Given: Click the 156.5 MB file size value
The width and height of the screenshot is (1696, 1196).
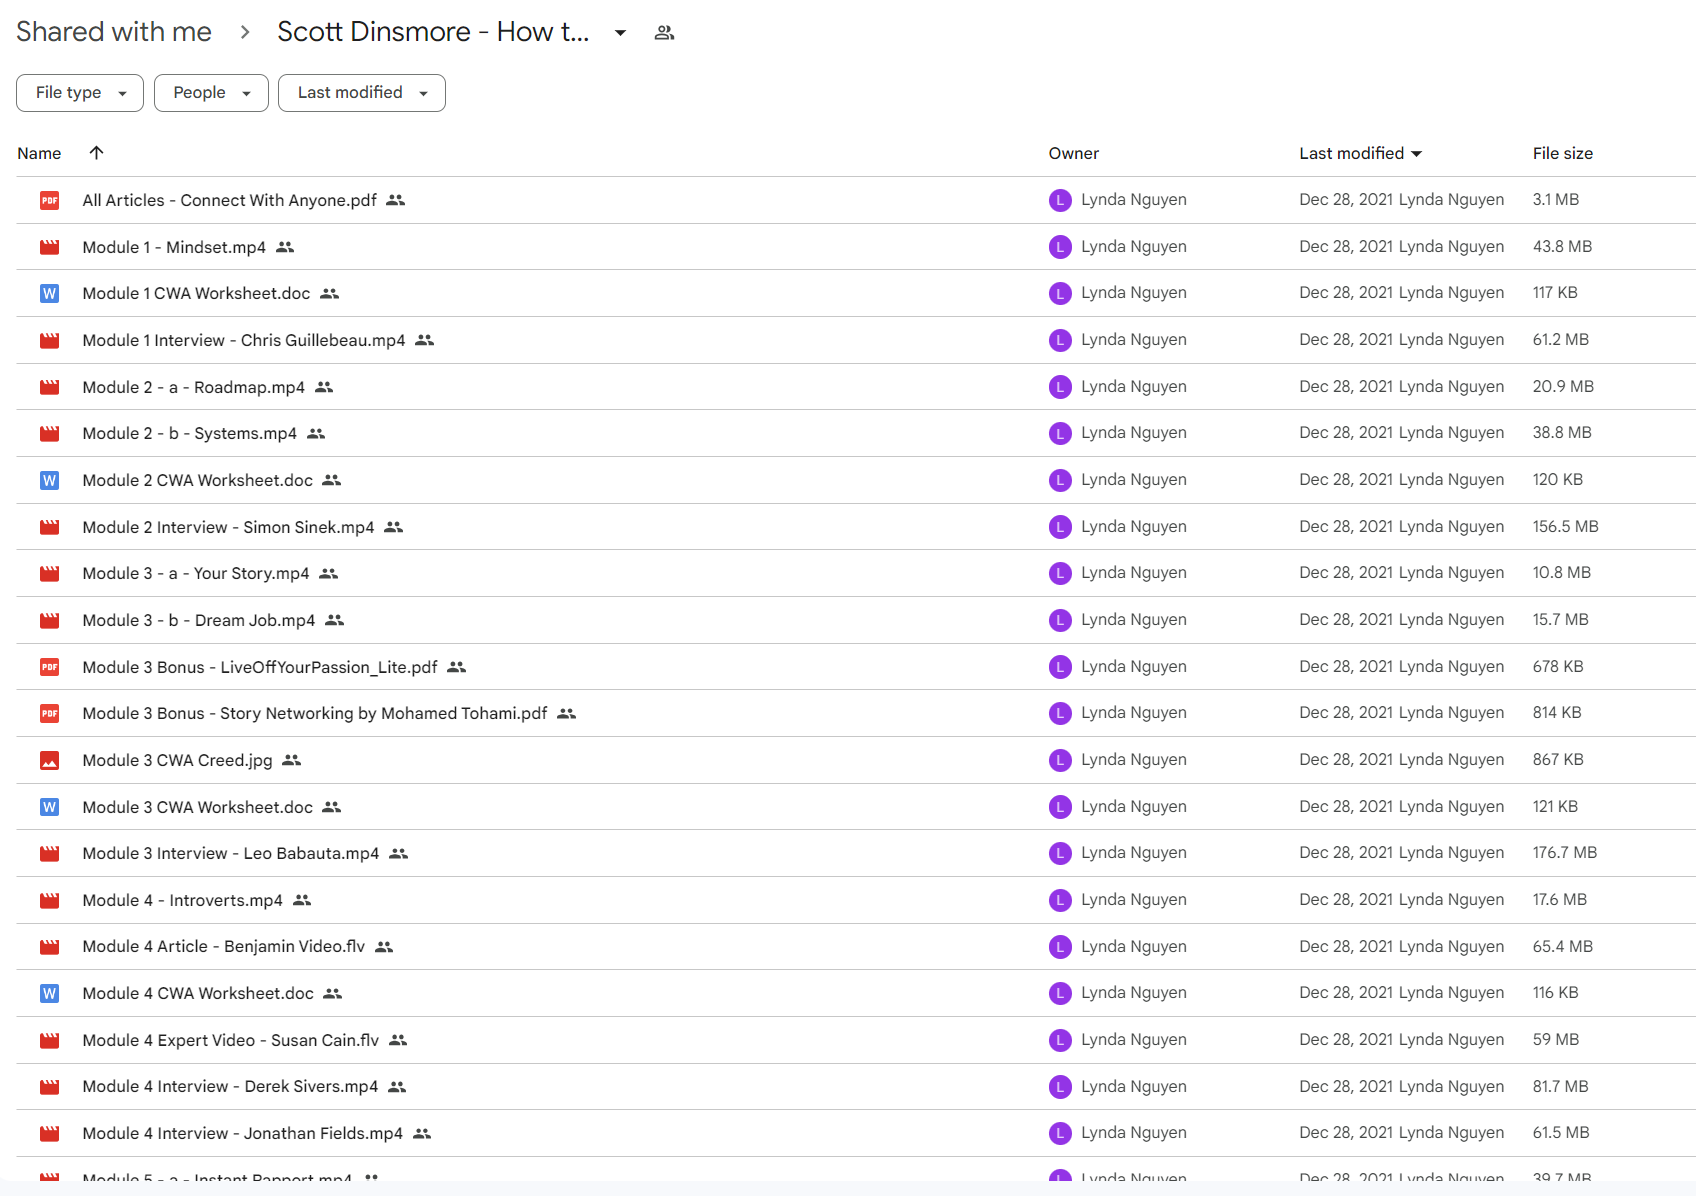Looking at the screenshot, I should coord(1565,526).
